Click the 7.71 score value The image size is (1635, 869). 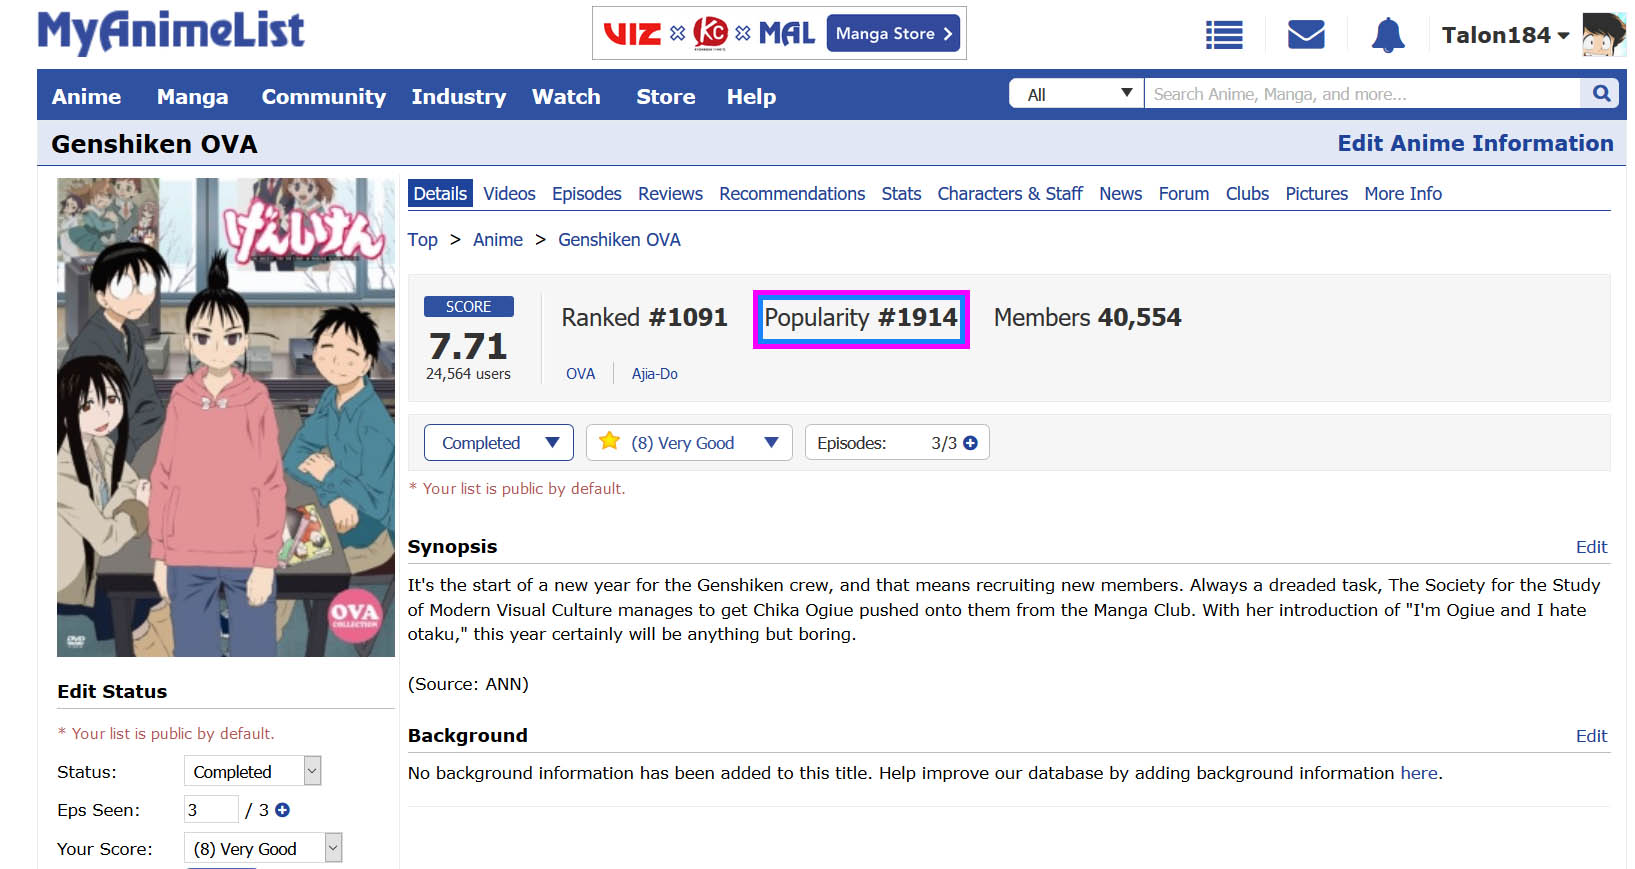pyautogui.click(x=468, y=346)
